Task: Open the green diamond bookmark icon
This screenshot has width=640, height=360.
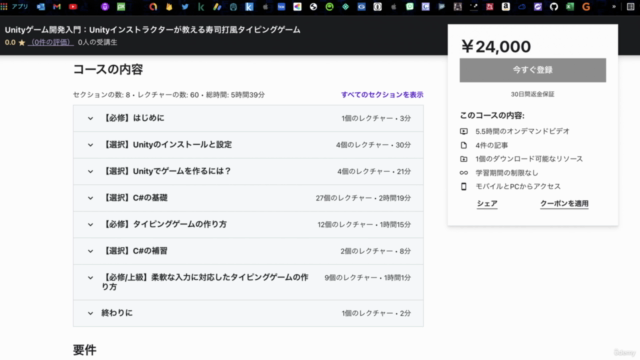Action: [x=345, y=7]
